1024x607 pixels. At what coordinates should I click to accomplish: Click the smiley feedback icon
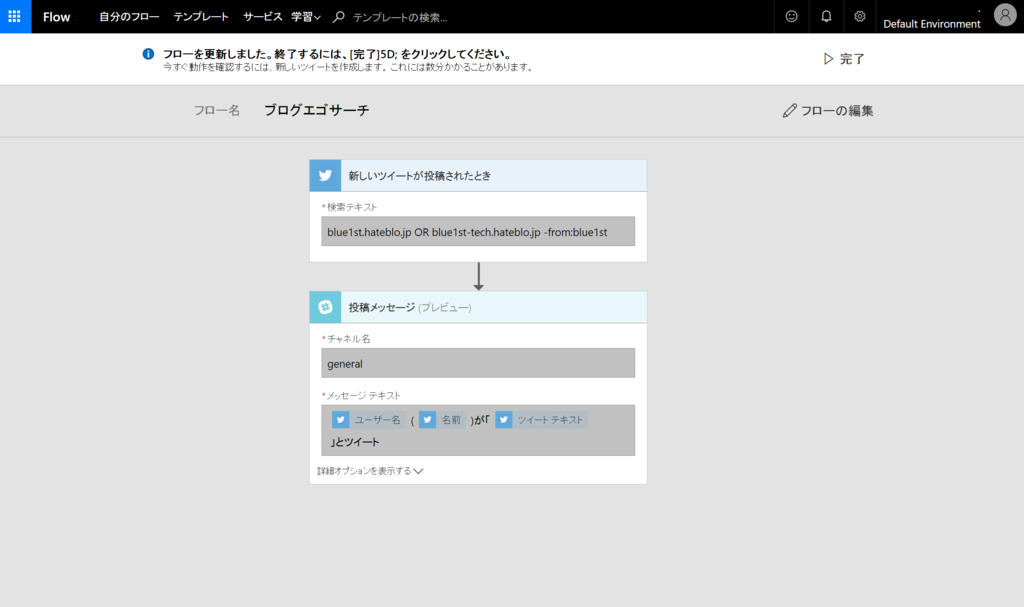(x=792, y=16)
